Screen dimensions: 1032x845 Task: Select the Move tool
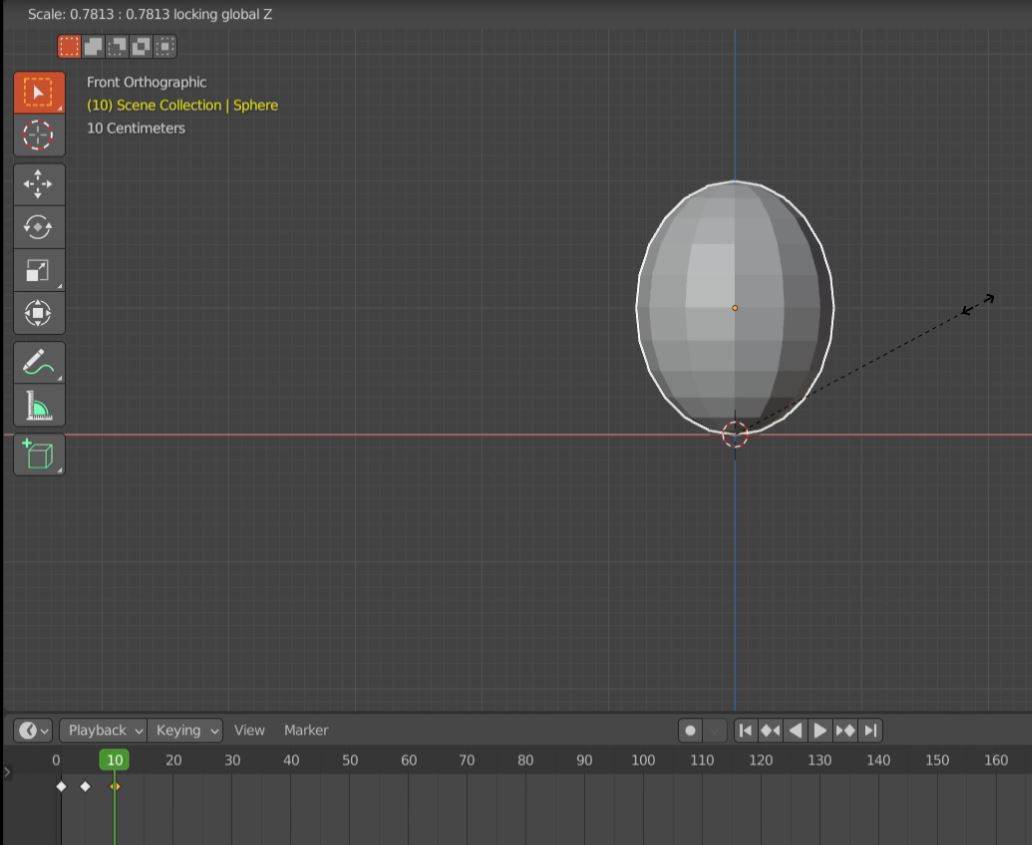tap(38, 184)
